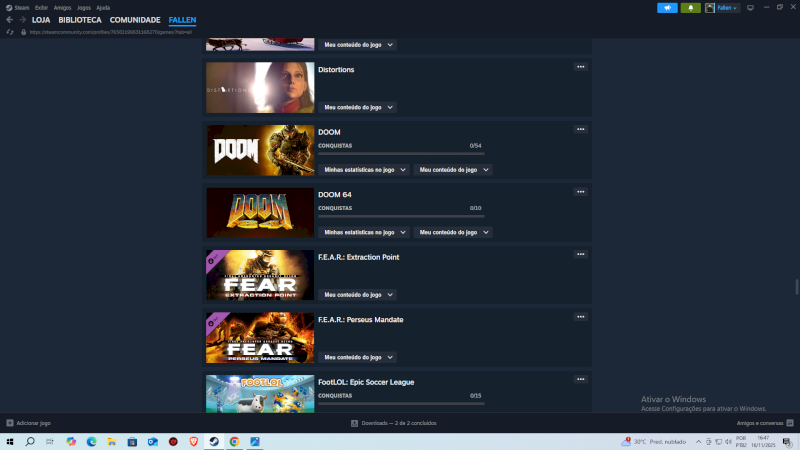Click the DOOM 64 game cover thumbnail
Screen dimensions: 800x450
pos(260,213)
